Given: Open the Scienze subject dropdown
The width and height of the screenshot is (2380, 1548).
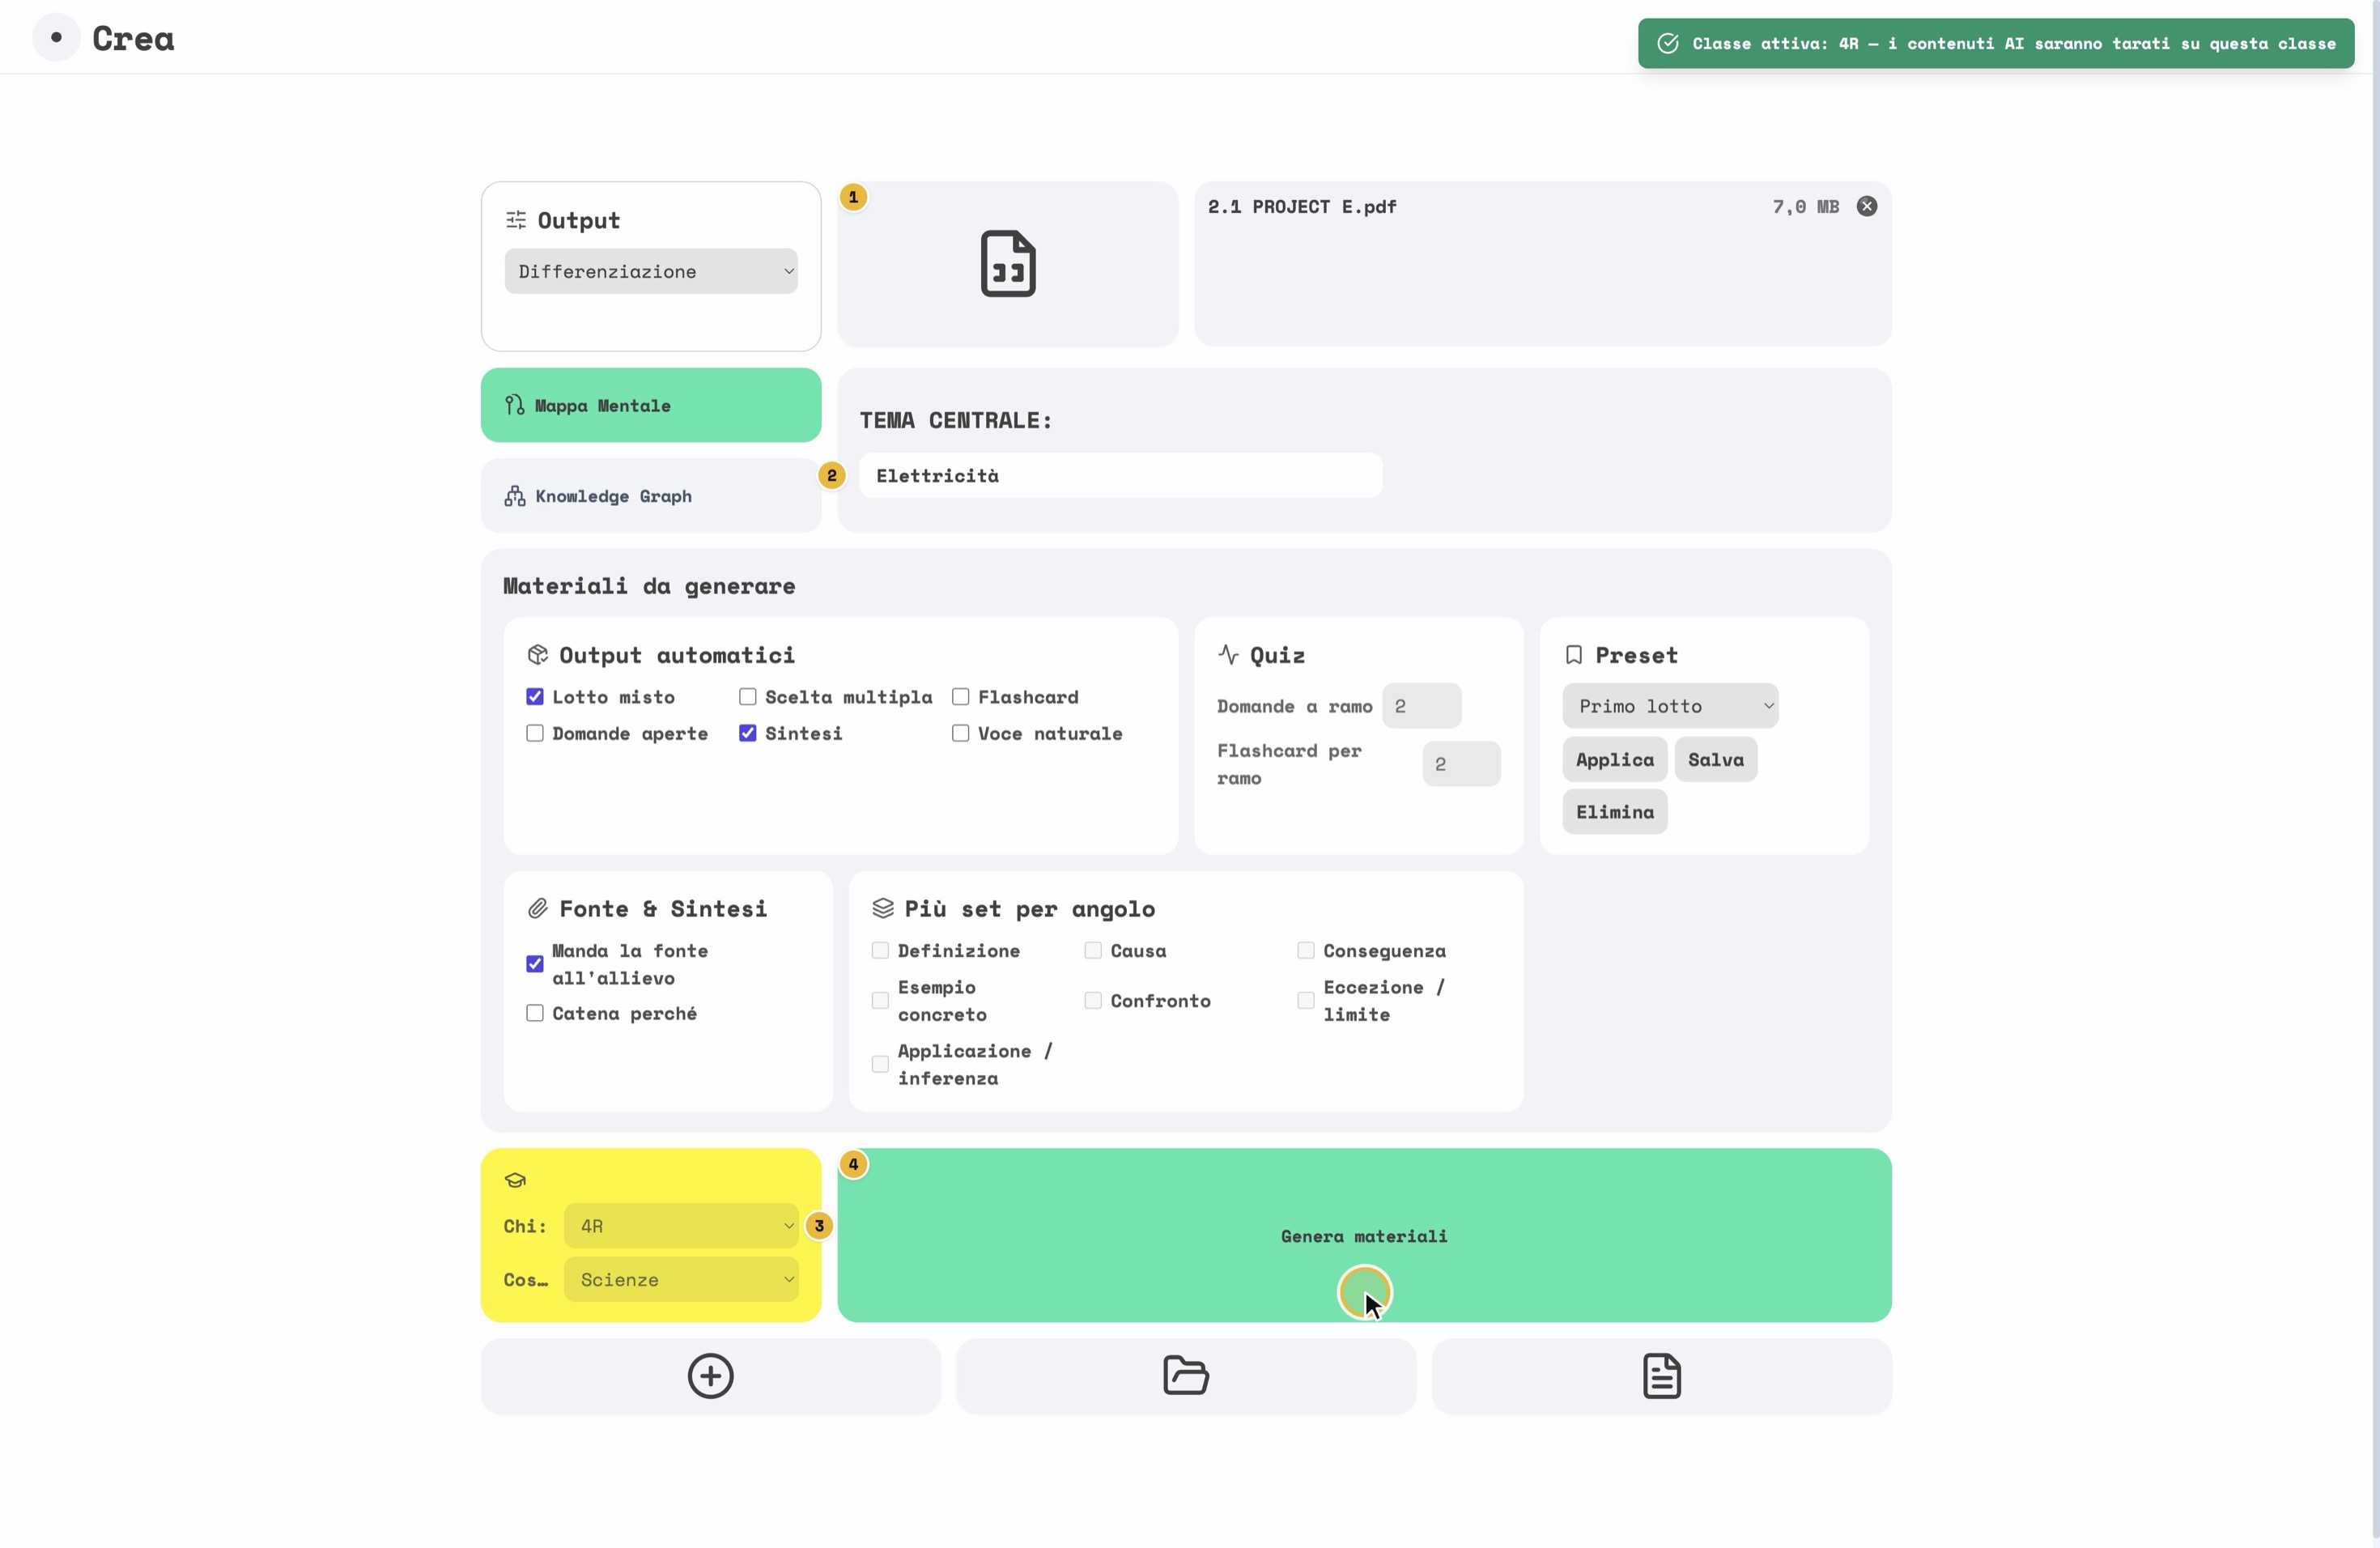Looking at the screenshot, I should tap(681, 1280).
